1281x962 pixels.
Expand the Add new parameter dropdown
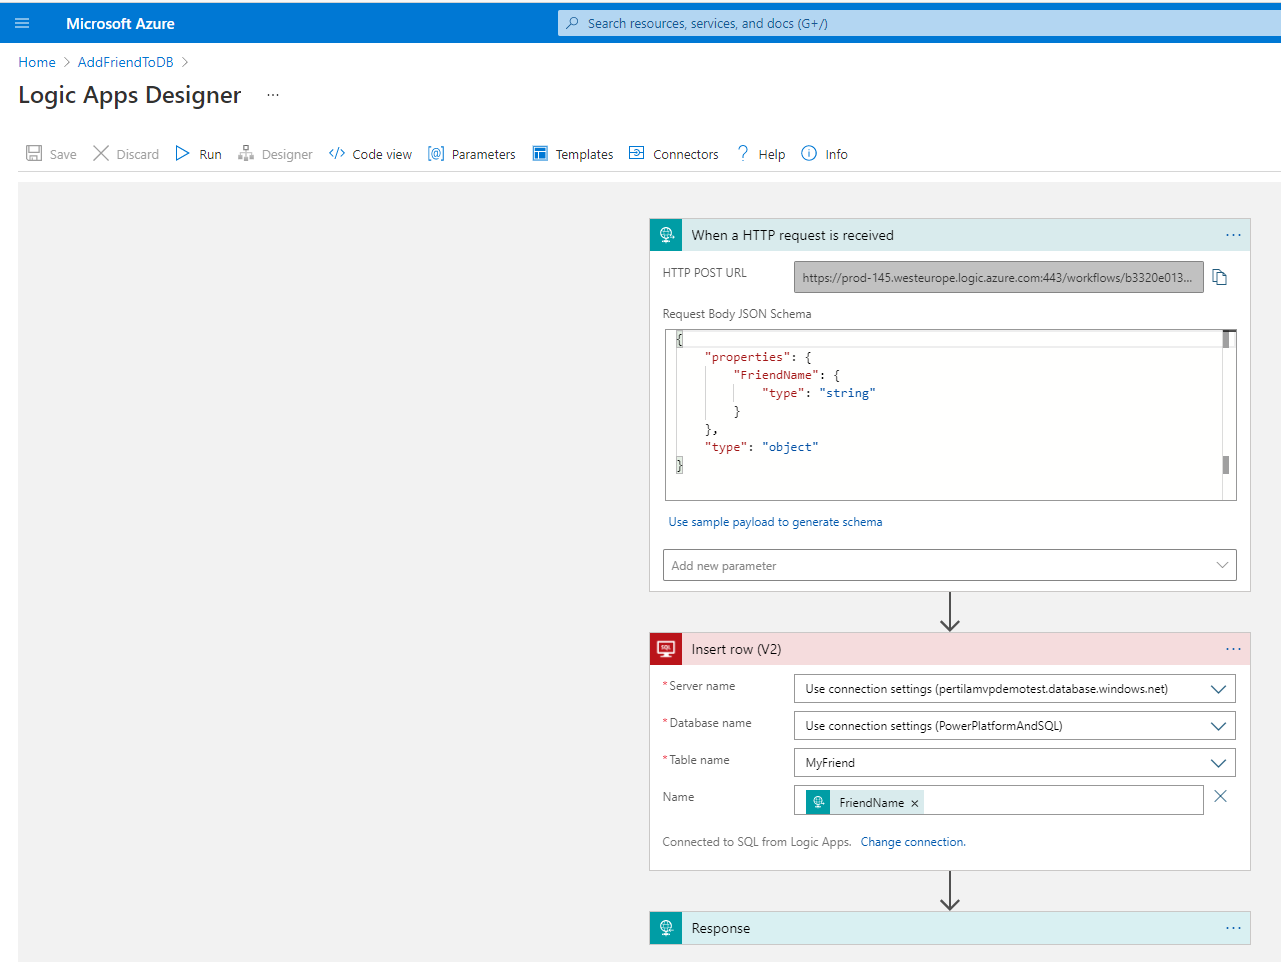(1221, 565)
